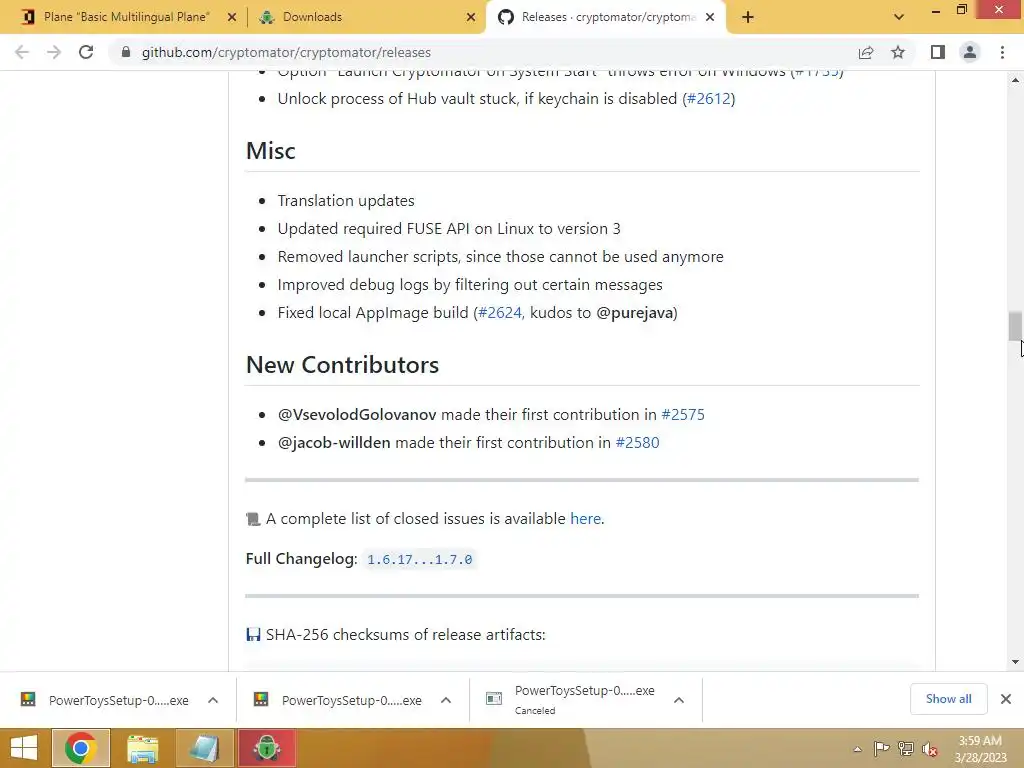Click the vertical scrollbar thumb
The width and height of the screenshot is (1024, 768).
click(1015, 326)
